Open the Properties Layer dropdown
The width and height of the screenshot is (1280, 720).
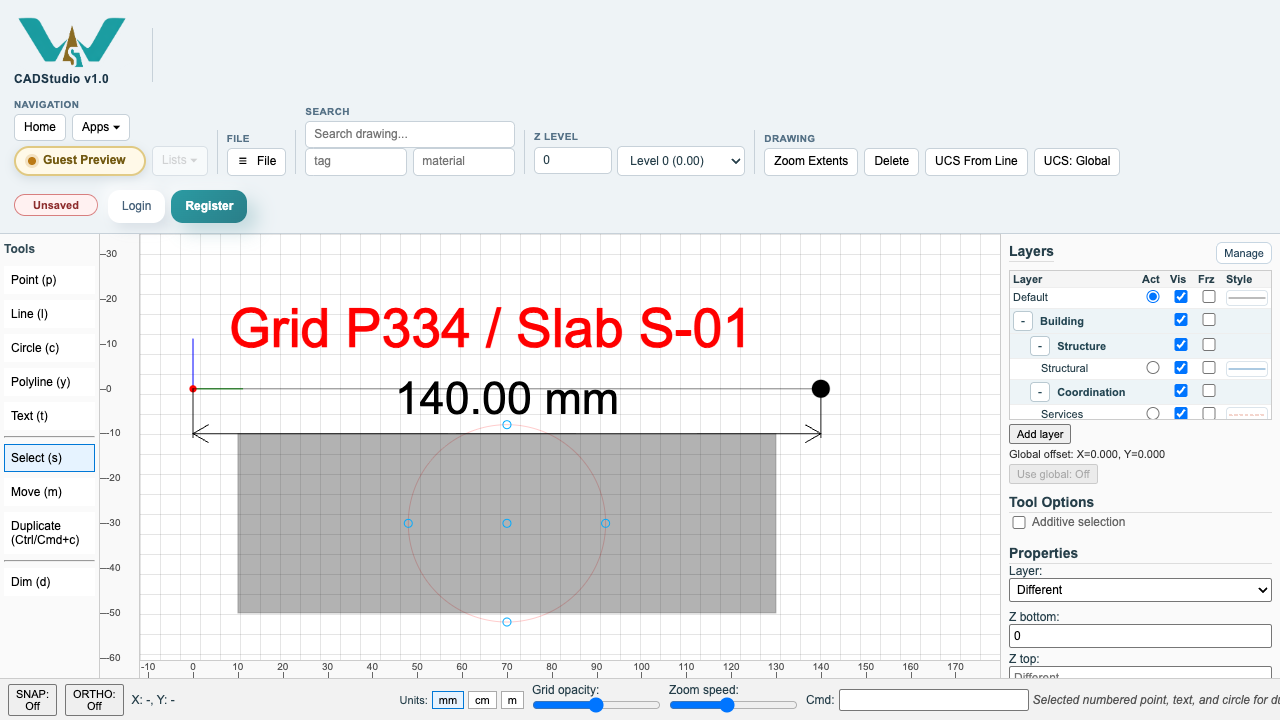[x=1140, y=590]
